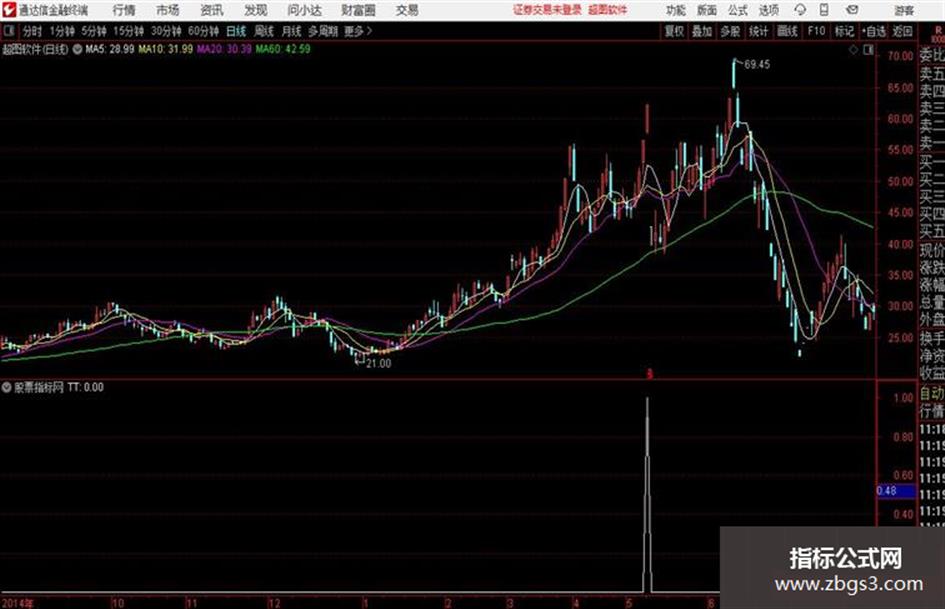Open the 发现 menu

[256, 10]
